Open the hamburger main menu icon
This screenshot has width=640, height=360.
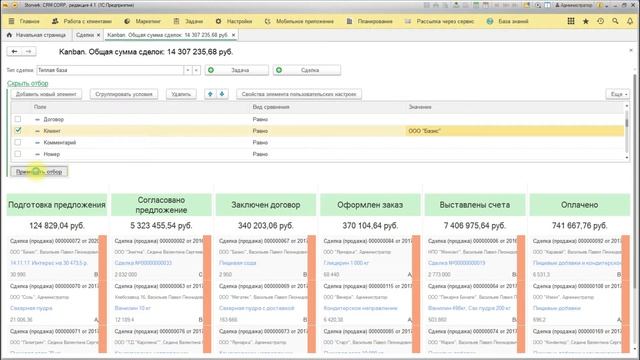(x=11, y=21)
